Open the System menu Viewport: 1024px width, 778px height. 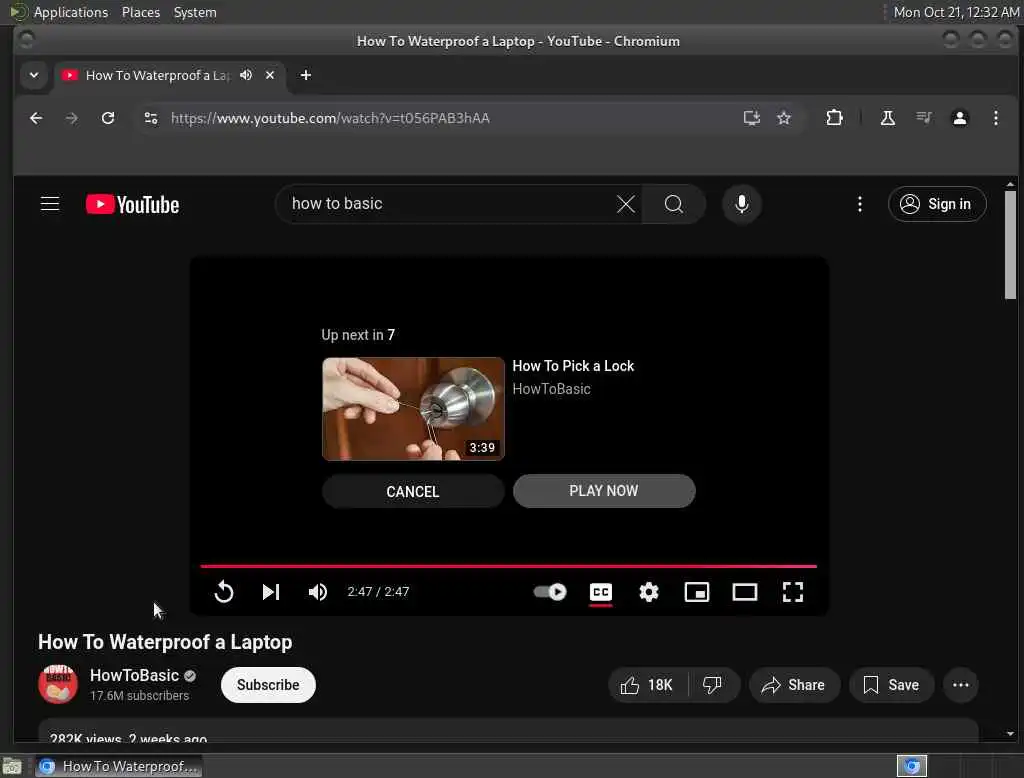195,12
